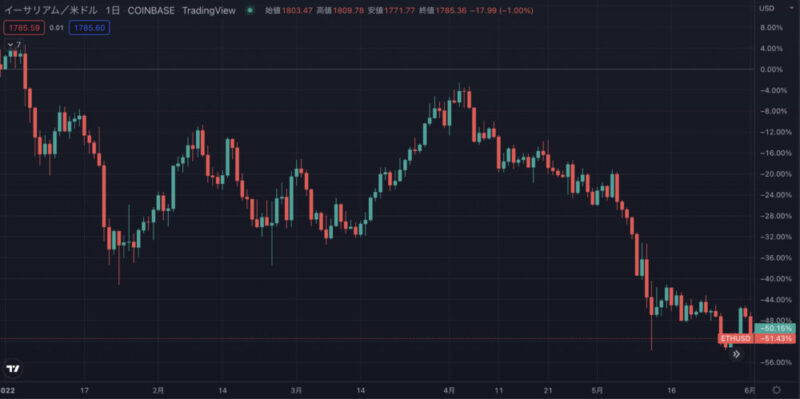800x399 pixels.
Task: Expand the indicator legend chevron labeled 7
Action: coord(14,45)
